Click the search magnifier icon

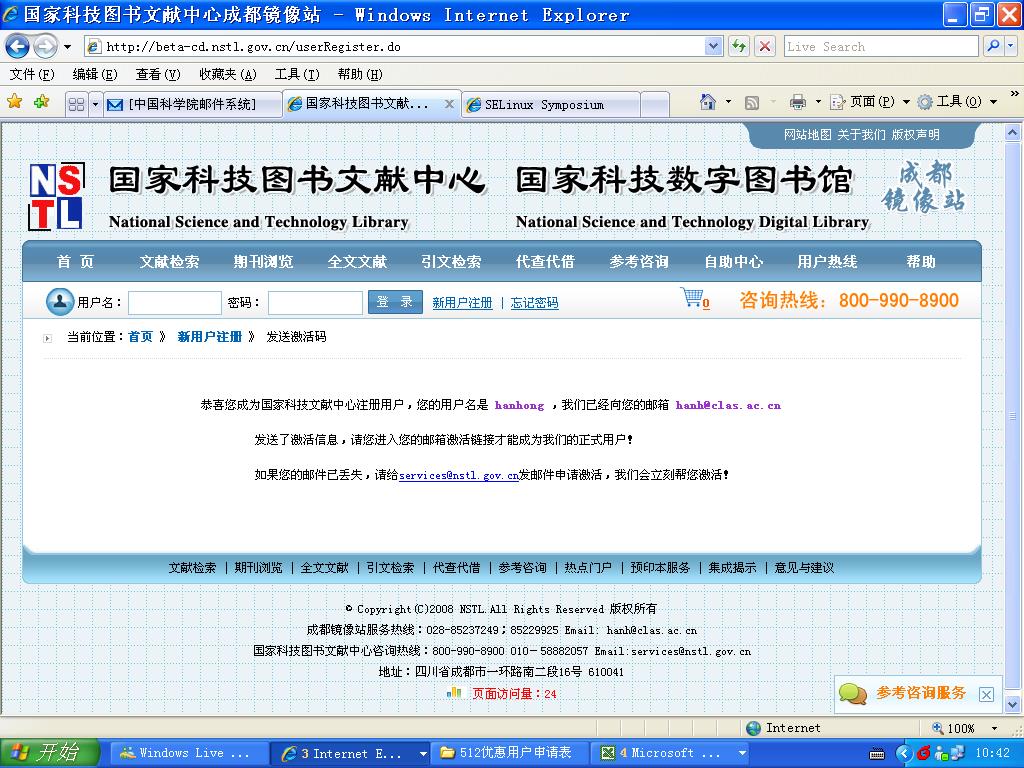point(993,46)
